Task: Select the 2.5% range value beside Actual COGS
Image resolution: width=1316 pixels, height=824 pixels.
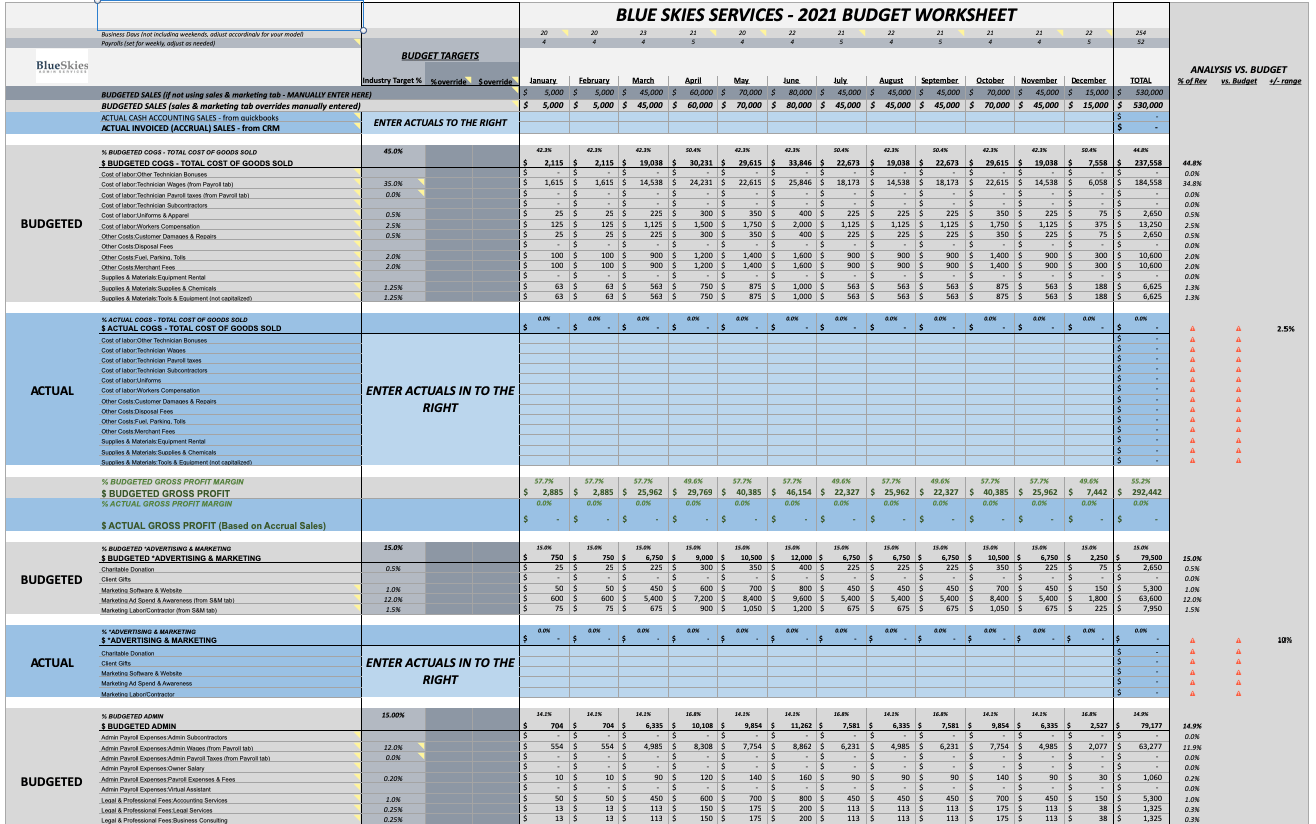Action: tap(1285, 329)
